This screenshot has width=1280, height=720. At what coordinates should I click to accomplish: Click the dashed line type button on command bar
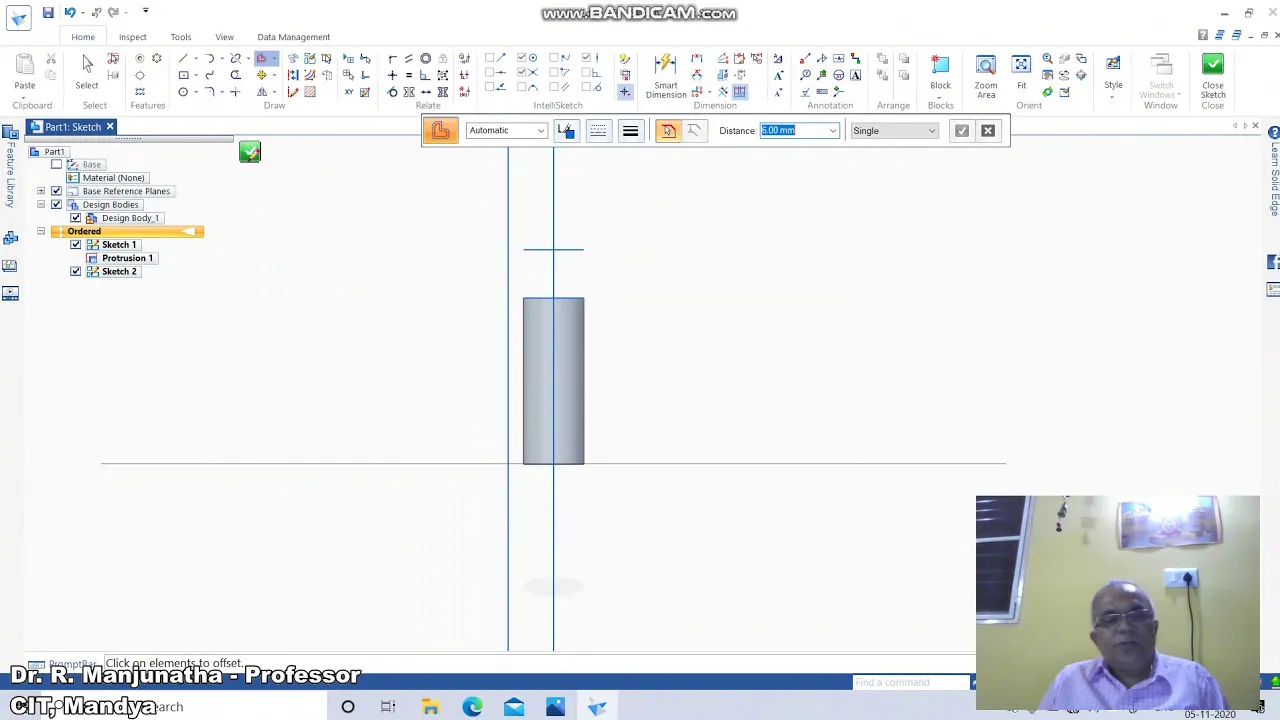pyautogui.click(x=598, y=130)
